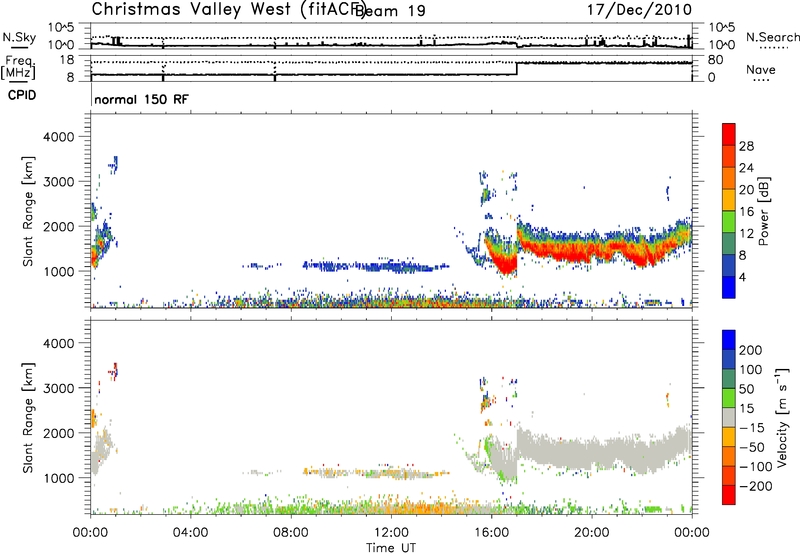Viewport: 800px width, 554px height.
Task: Click the '4000' tick of the power panel
Action: click(x=58, y=137)
